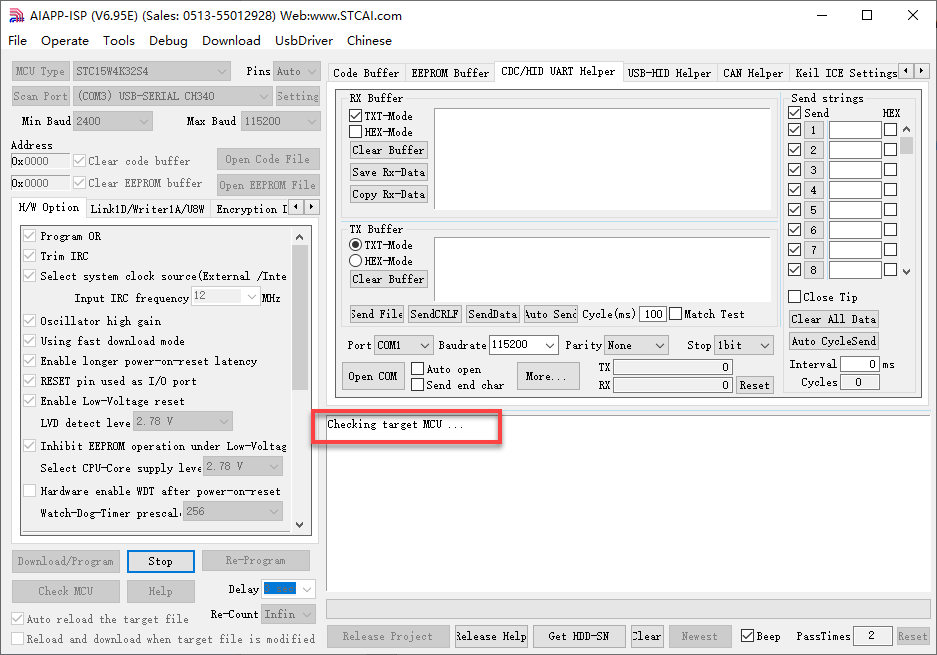Uncheck send string row 1 checkbox
This screenshot has width=937, height=655.
click(795, 130)
